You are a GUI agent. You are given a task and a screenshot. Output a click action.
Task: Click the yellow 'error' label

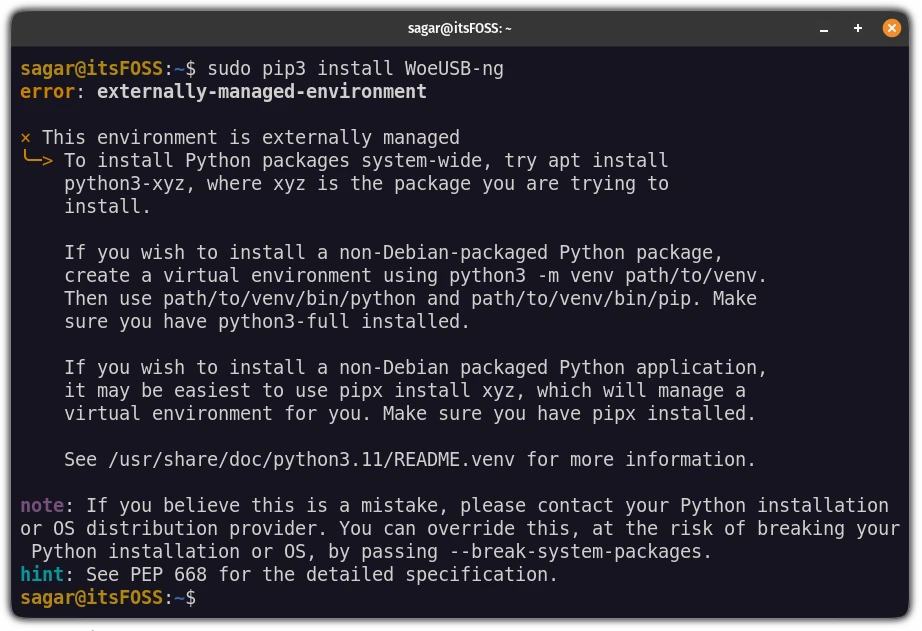tap(47, 92)
